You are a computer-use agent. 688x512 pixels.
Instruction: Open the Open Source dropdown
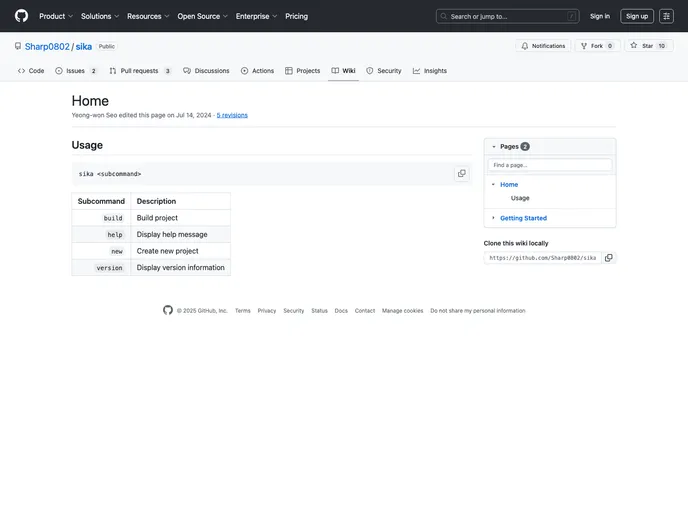click(x=202, y=16)
